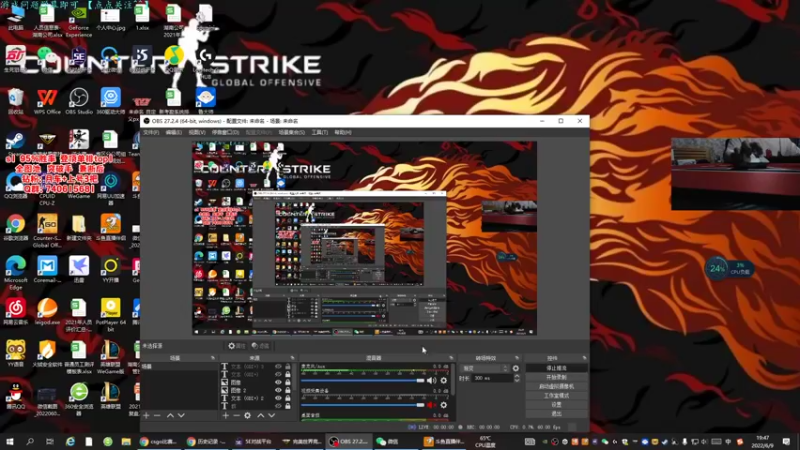Adjust the video capture device volume slider

(x=363, y=405)
